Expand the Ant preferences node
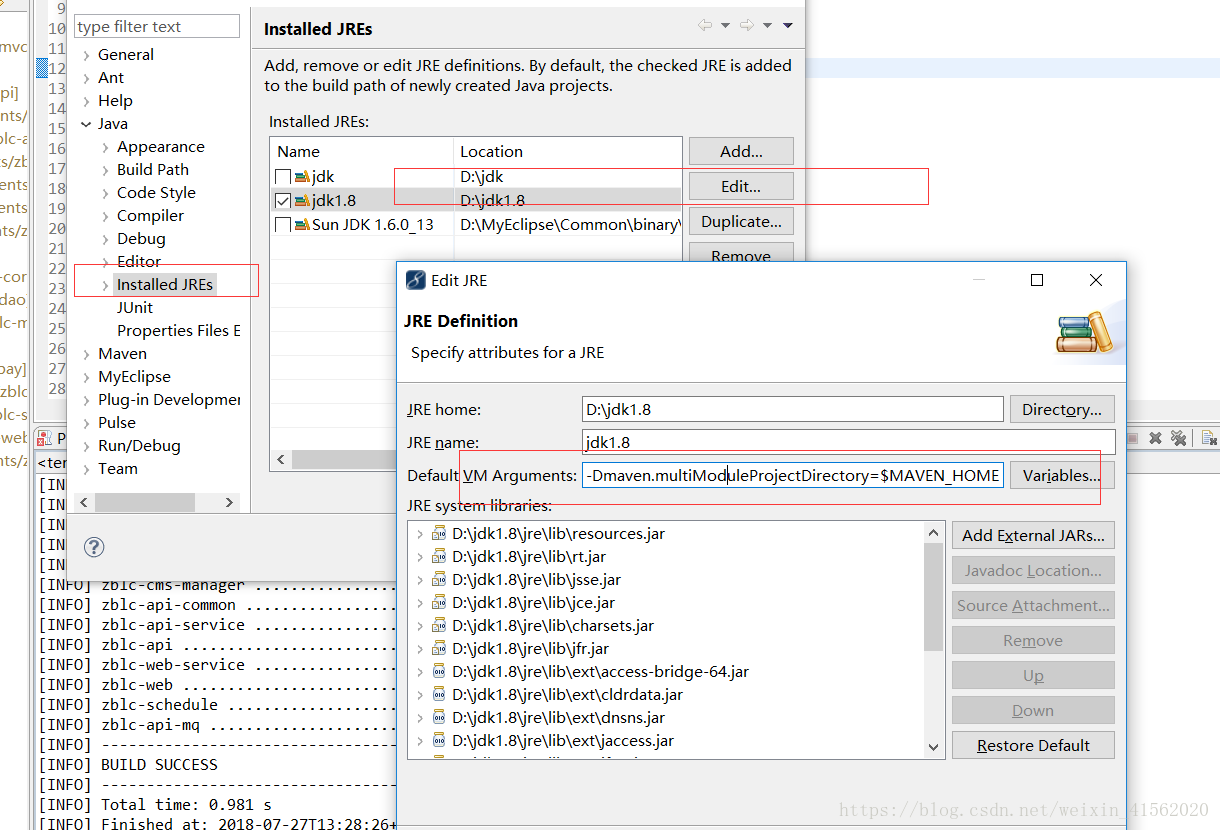This screenshot has height=830, width=1220. pyautogui.click(x=87, y=78)
